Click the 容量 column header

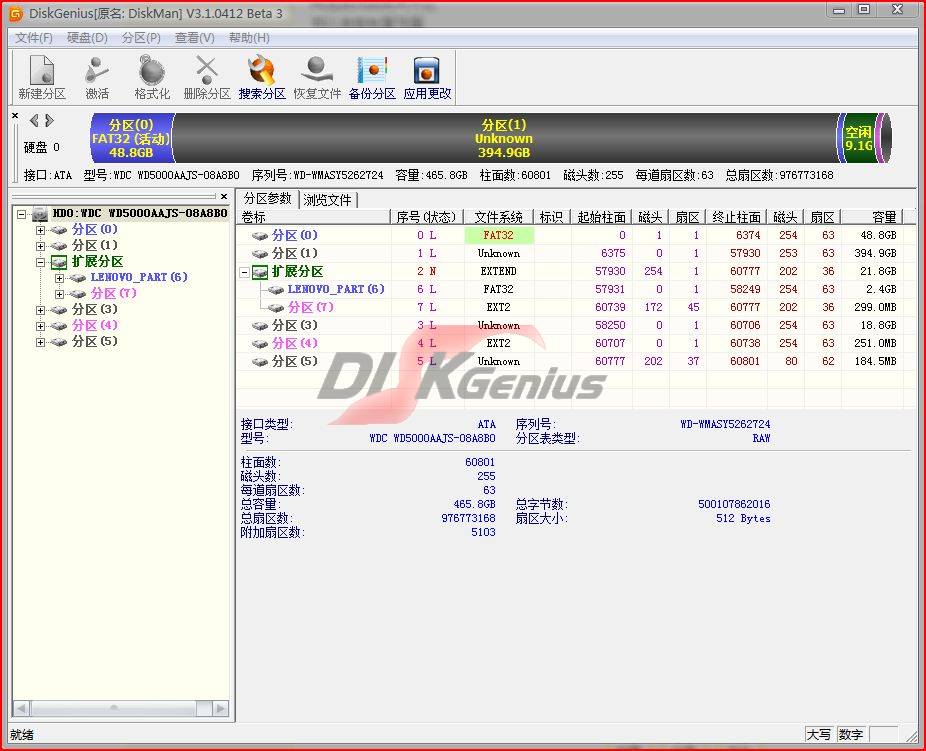872,217
